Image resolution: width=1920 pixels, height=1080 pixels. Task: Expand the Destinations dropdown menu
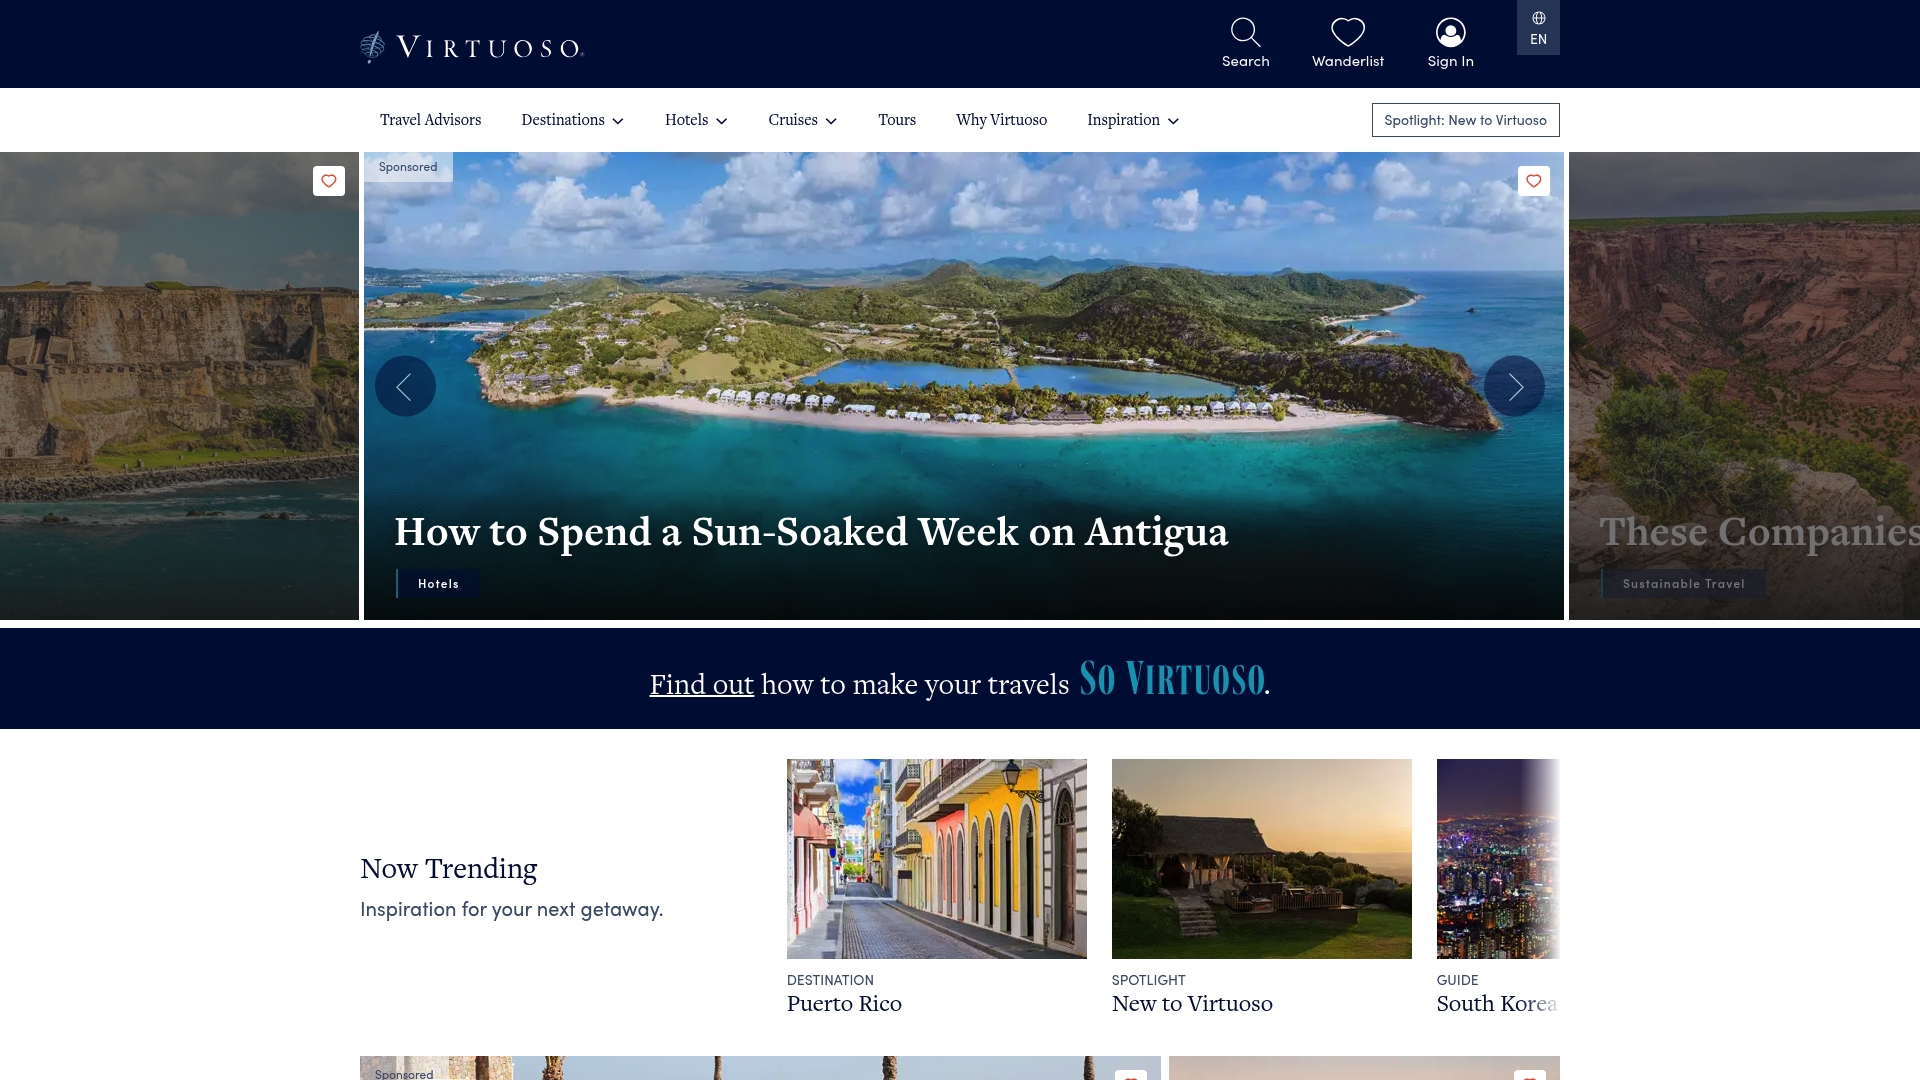572,120
